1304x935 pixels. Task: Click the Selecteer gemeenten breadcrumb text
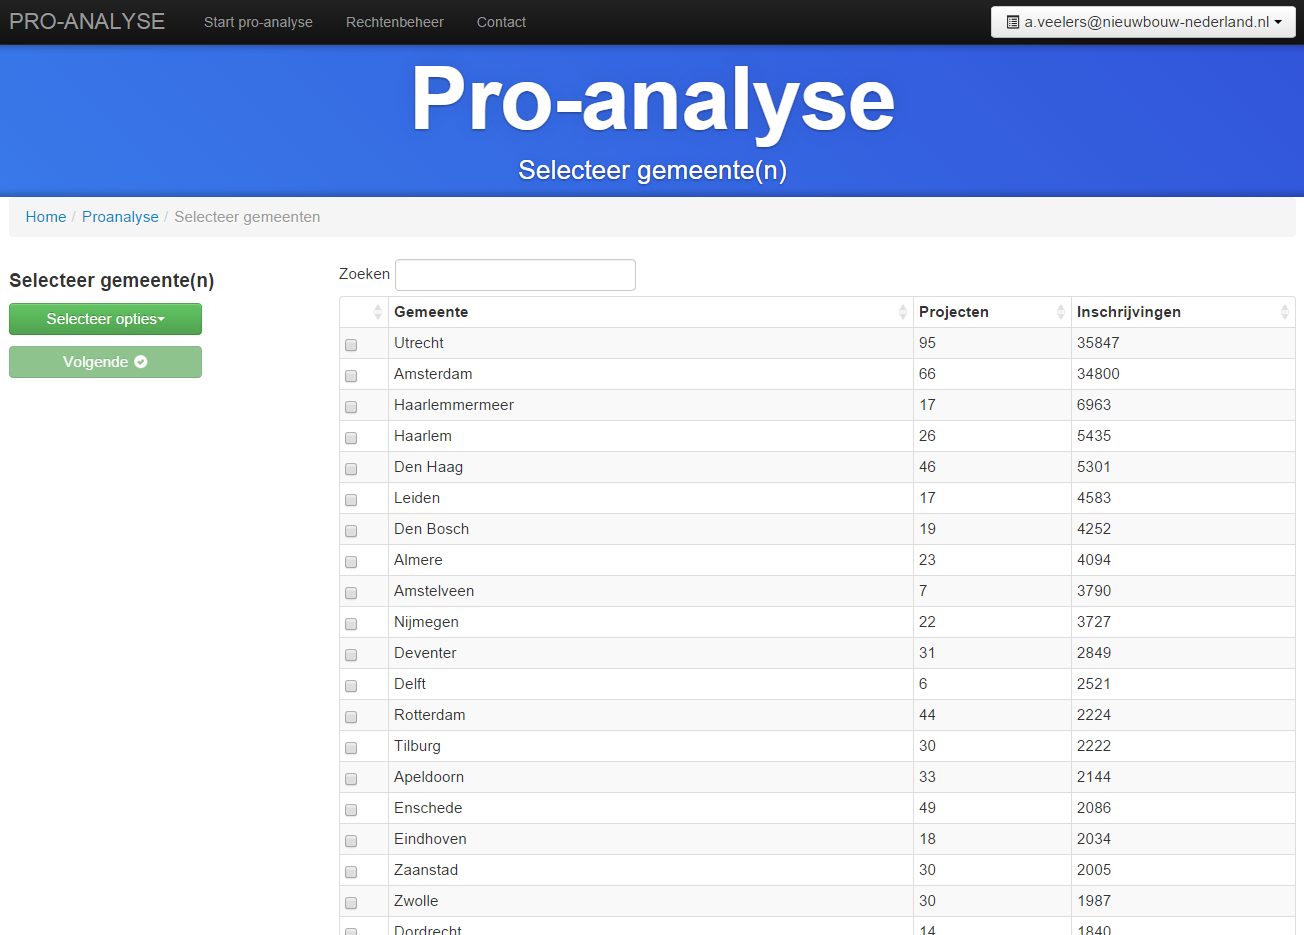pos(247,217)
